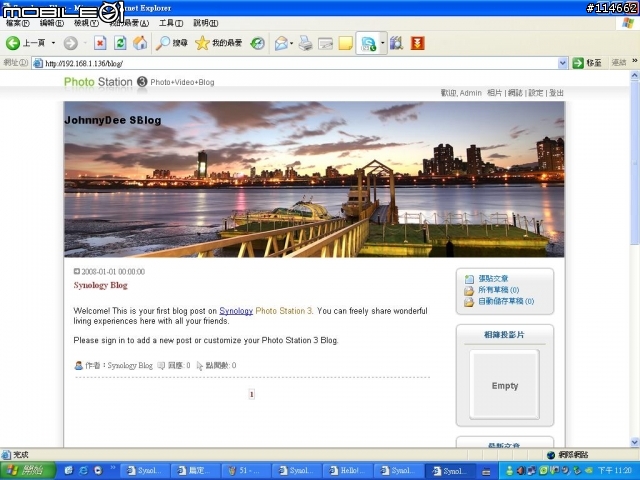This screenshot has height=480, width=640.
Task: Click the page scrollbar down arrow
Action: [x=634, y=442]
